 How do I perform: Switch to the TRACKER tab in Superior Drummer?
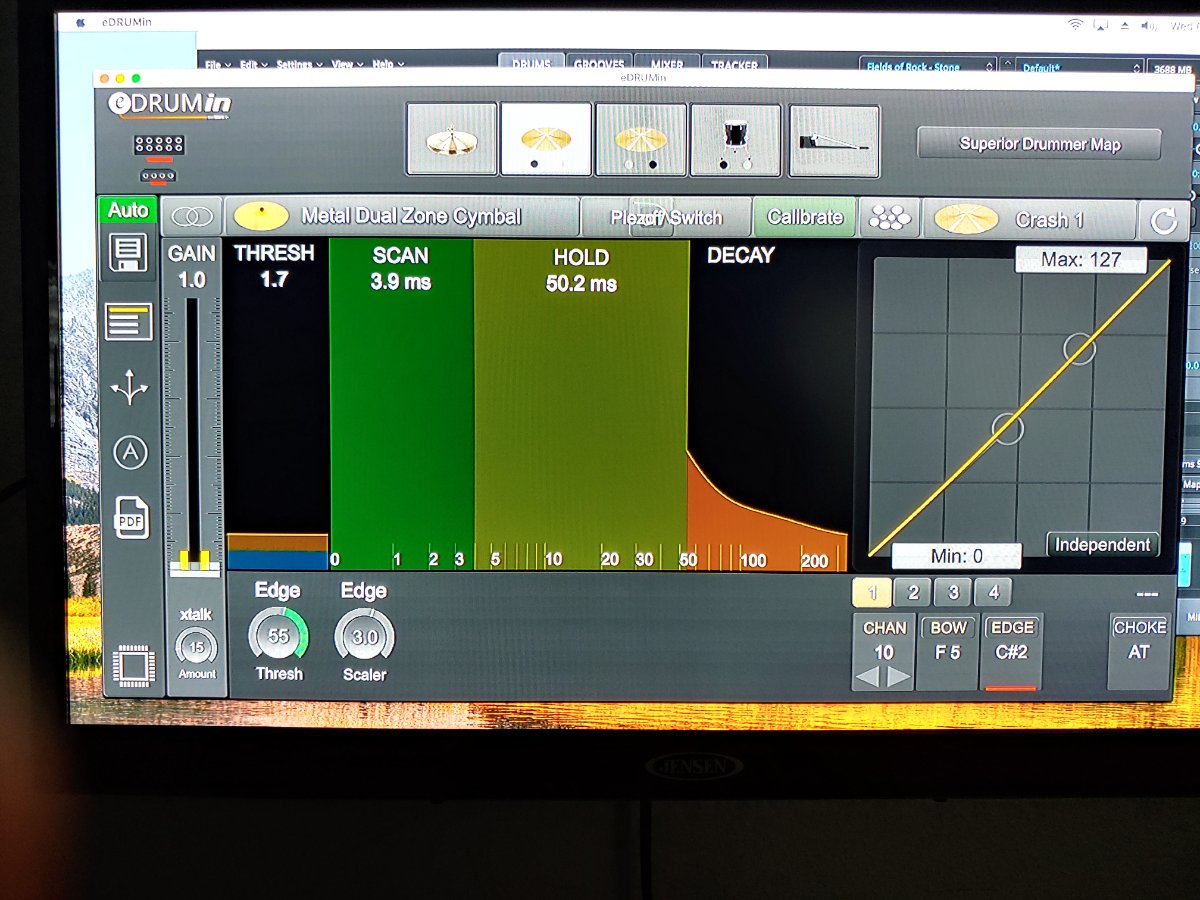coord(735,64)
